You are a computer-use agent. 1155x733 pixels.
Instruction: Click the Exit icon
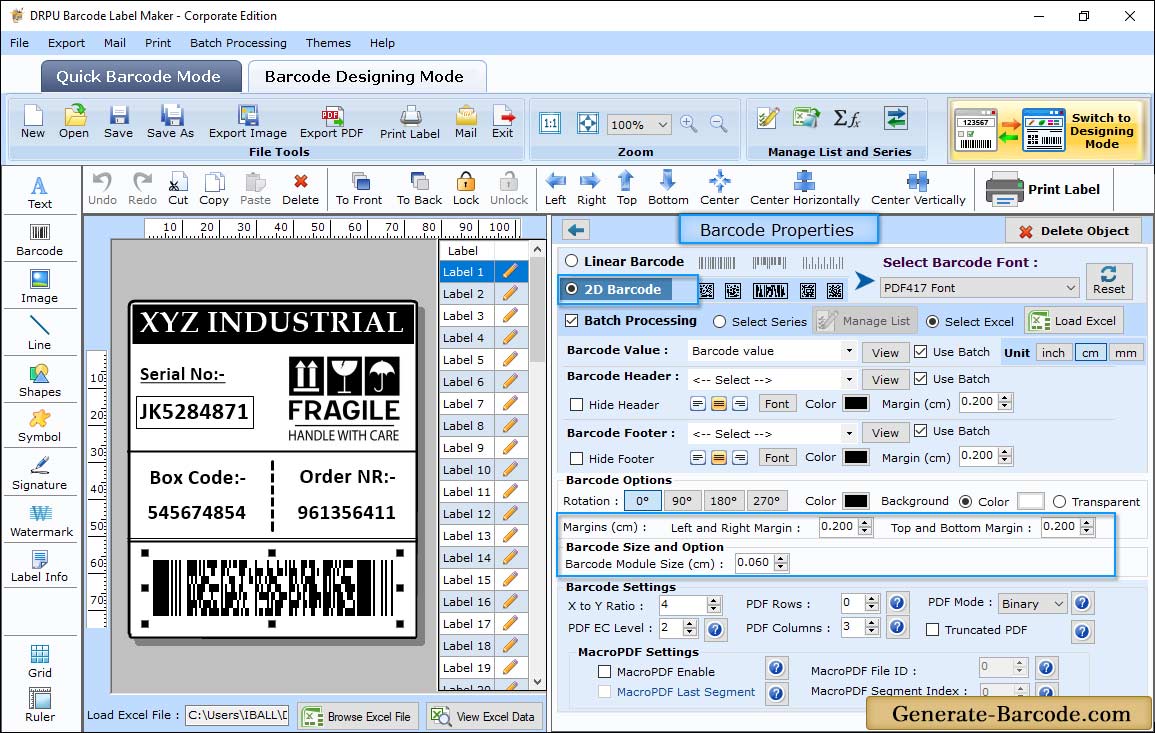pyautogui.click(x=502, y=122)
